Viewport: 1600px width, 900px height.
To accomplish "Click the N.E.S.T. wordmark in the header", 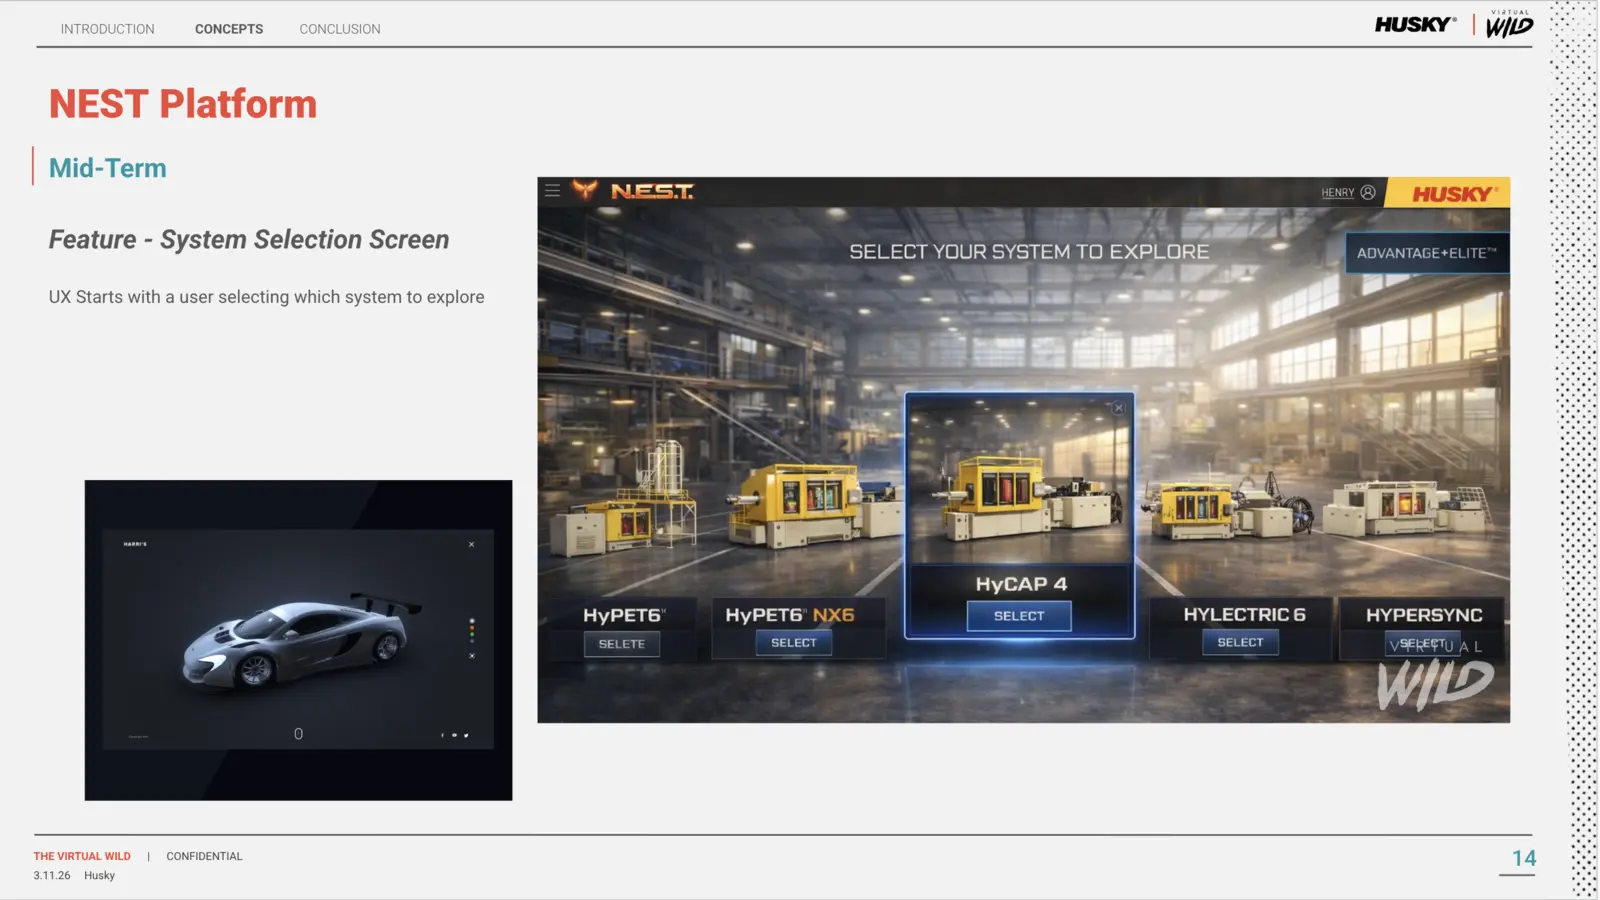I will tap(652, 191).
